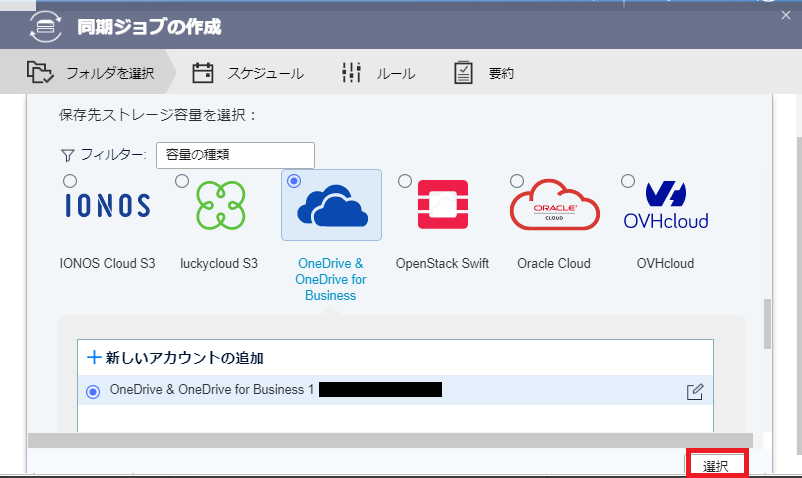The width and height of the screenshot is (802, 478).
Task: Select the OpenStack Swift red logo
Action: pyautogui.click(x=443, y=204)
